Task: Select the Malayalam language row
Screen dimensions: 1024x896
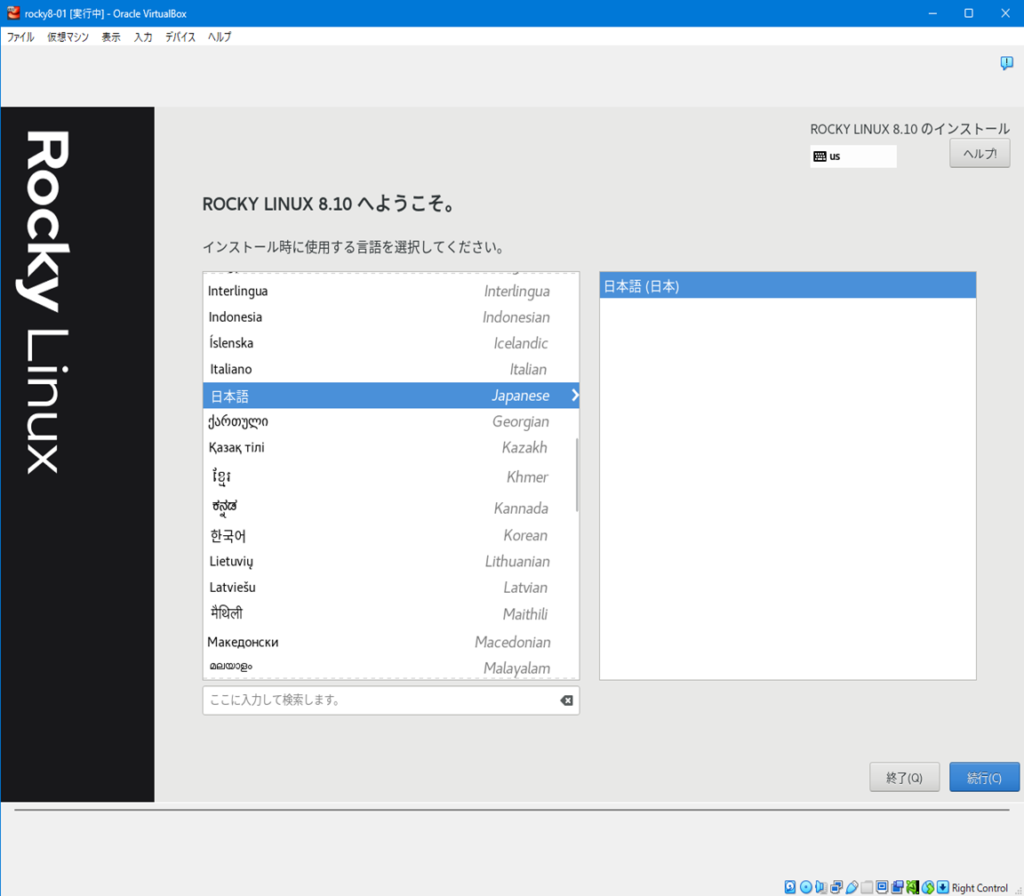Action: 391,667
